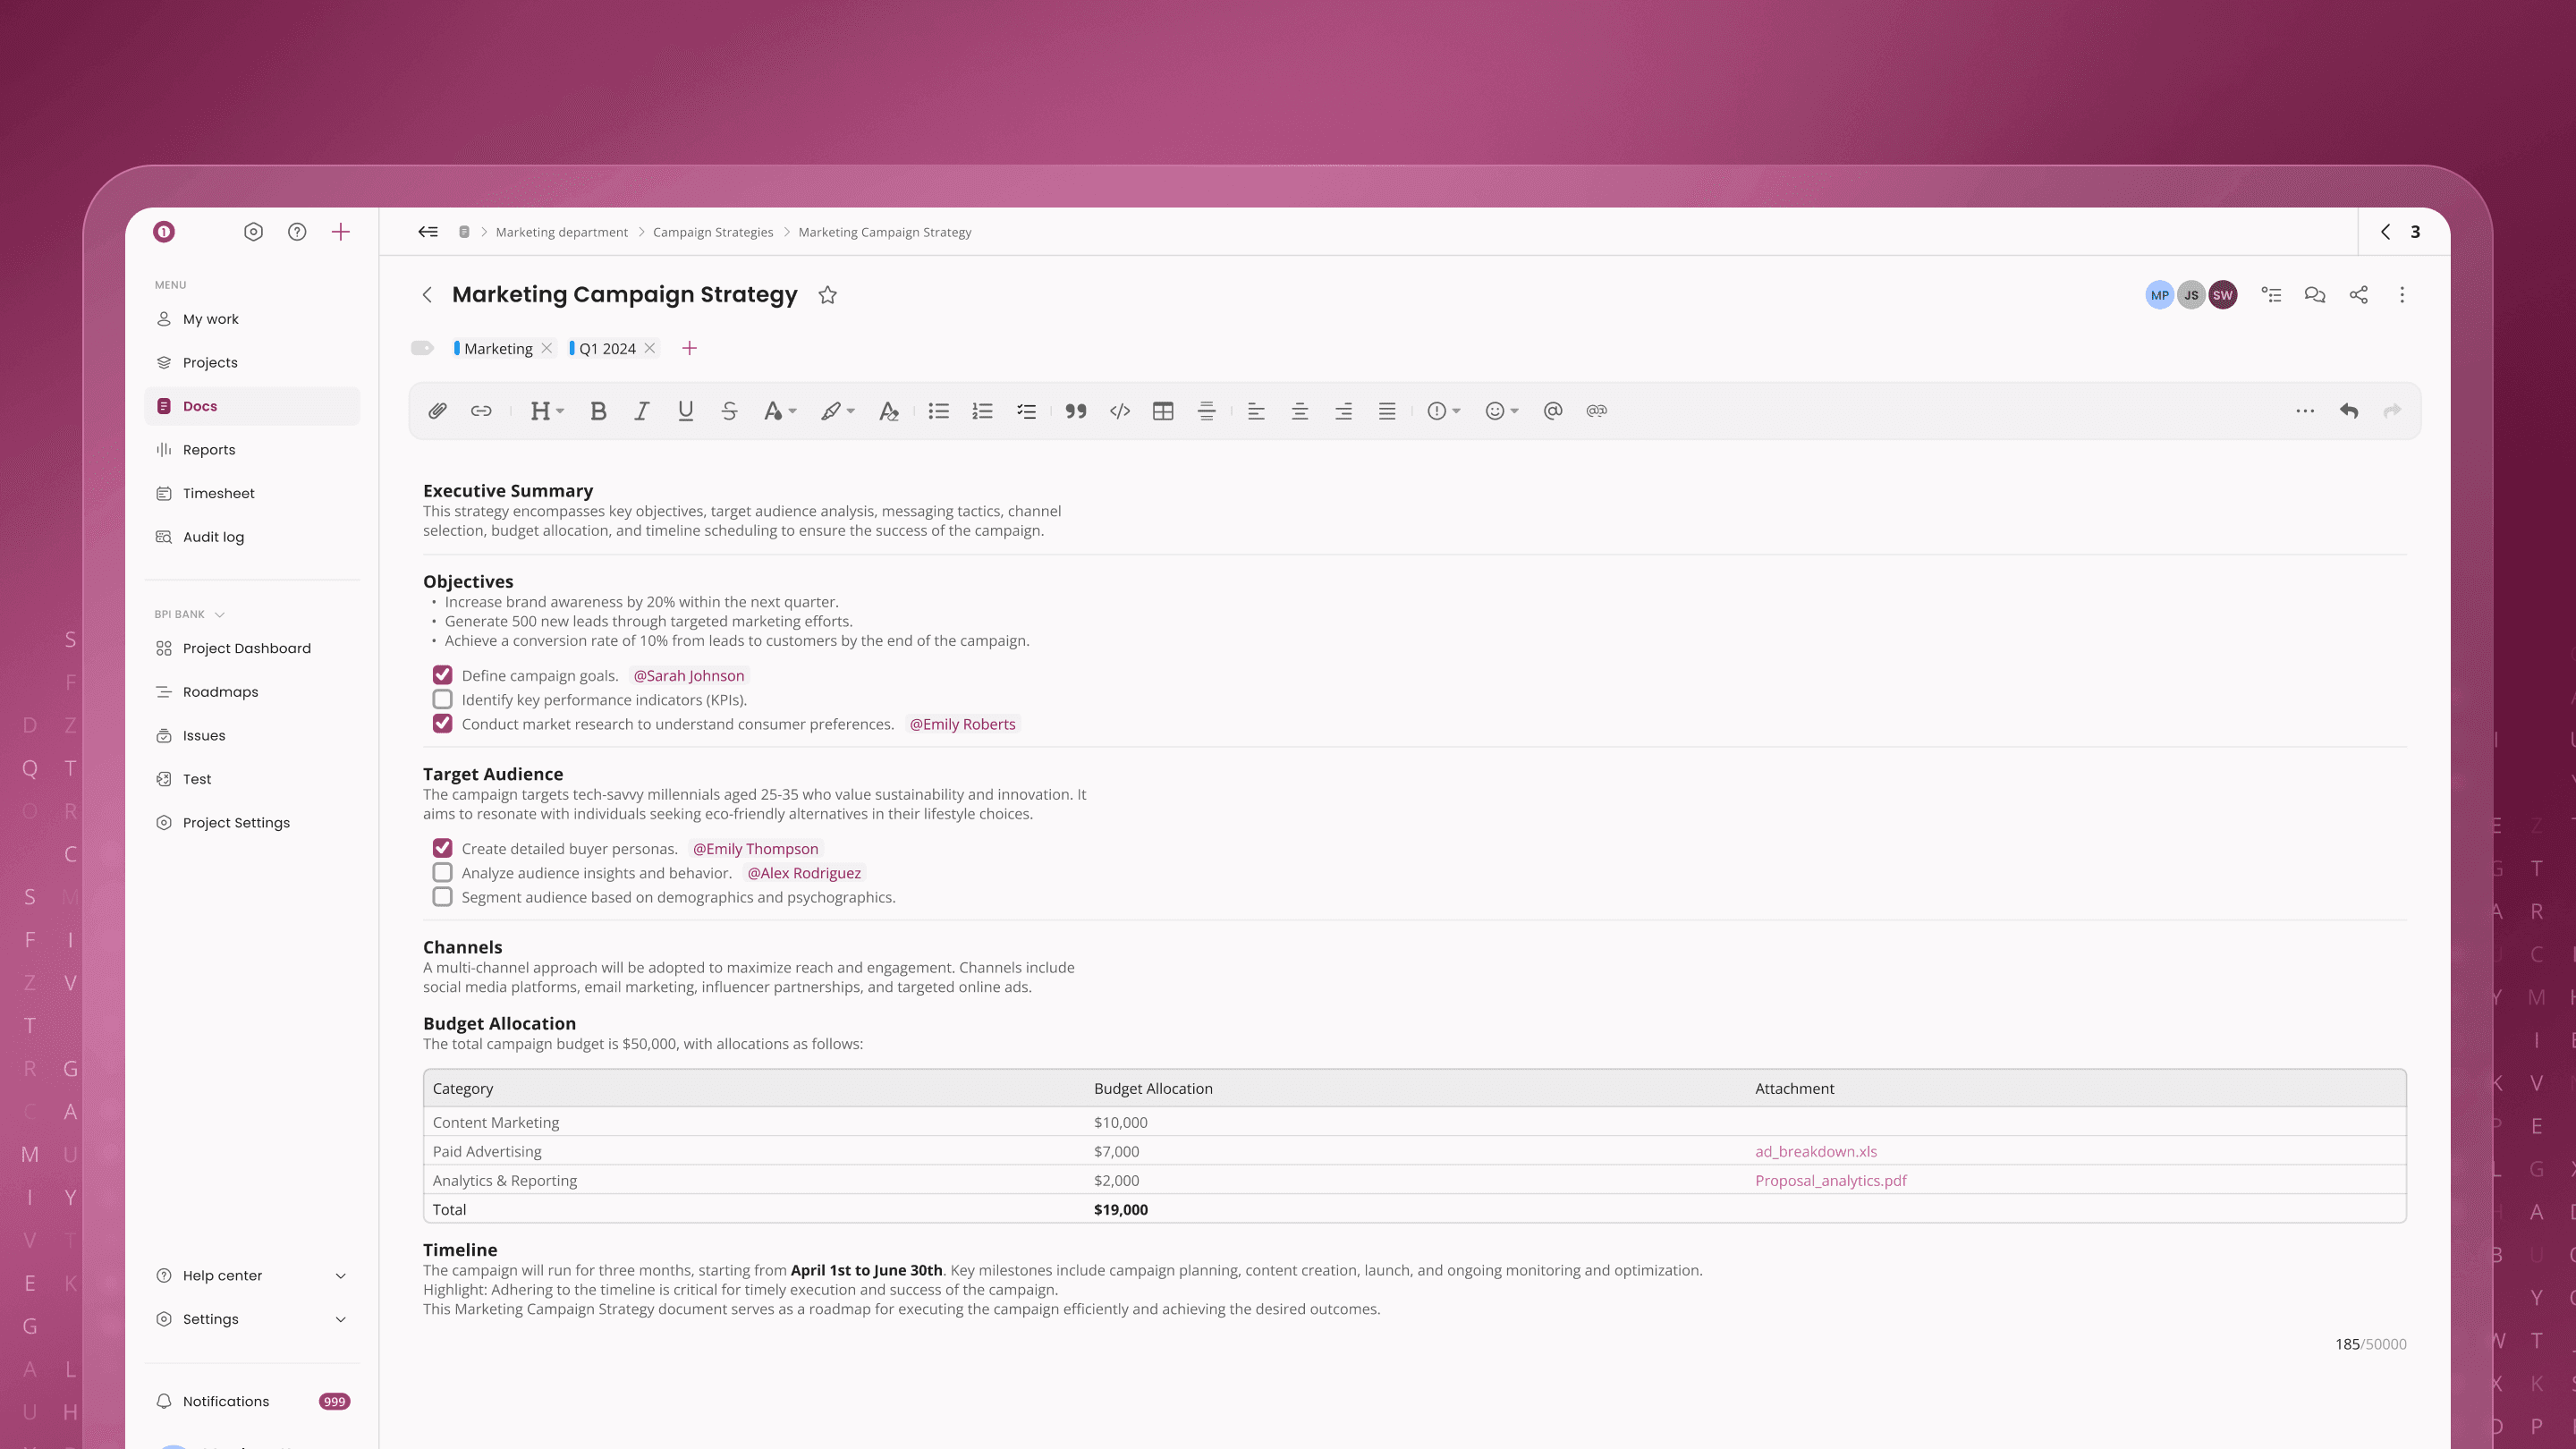The width and height of the screenshot is (2576, 1449).
Task: Uncheck Define campaign goals checkbox
Action: pyautogui.click(x=442, y=675)
